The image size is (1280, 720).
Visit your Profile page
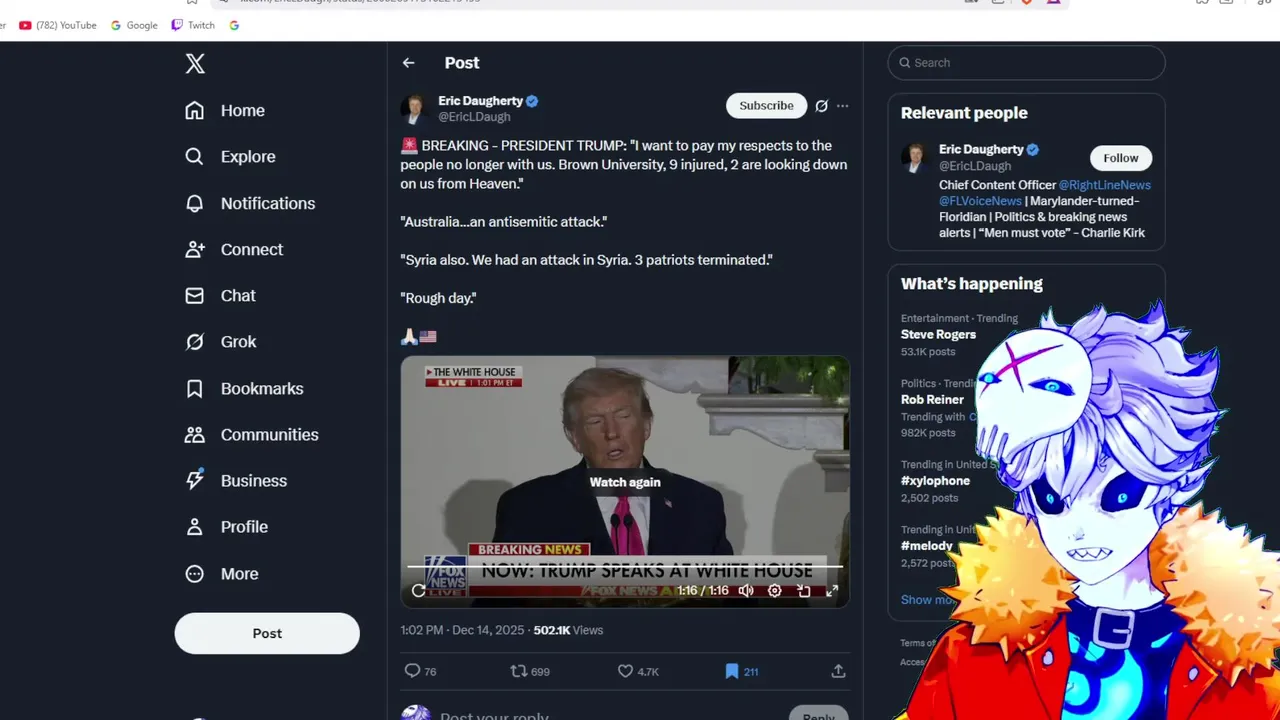(226, 526)
